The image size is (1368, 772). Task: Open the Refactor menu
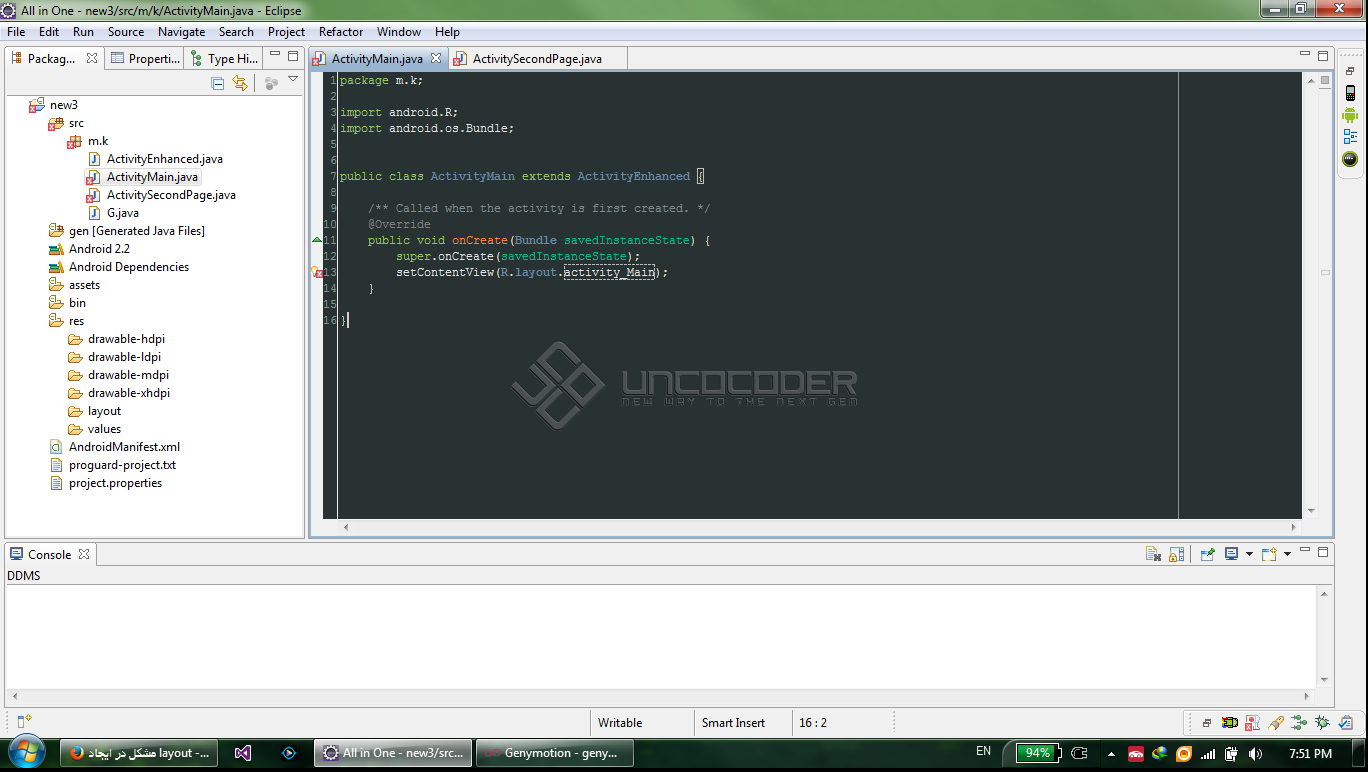click(x=341, y=32)
